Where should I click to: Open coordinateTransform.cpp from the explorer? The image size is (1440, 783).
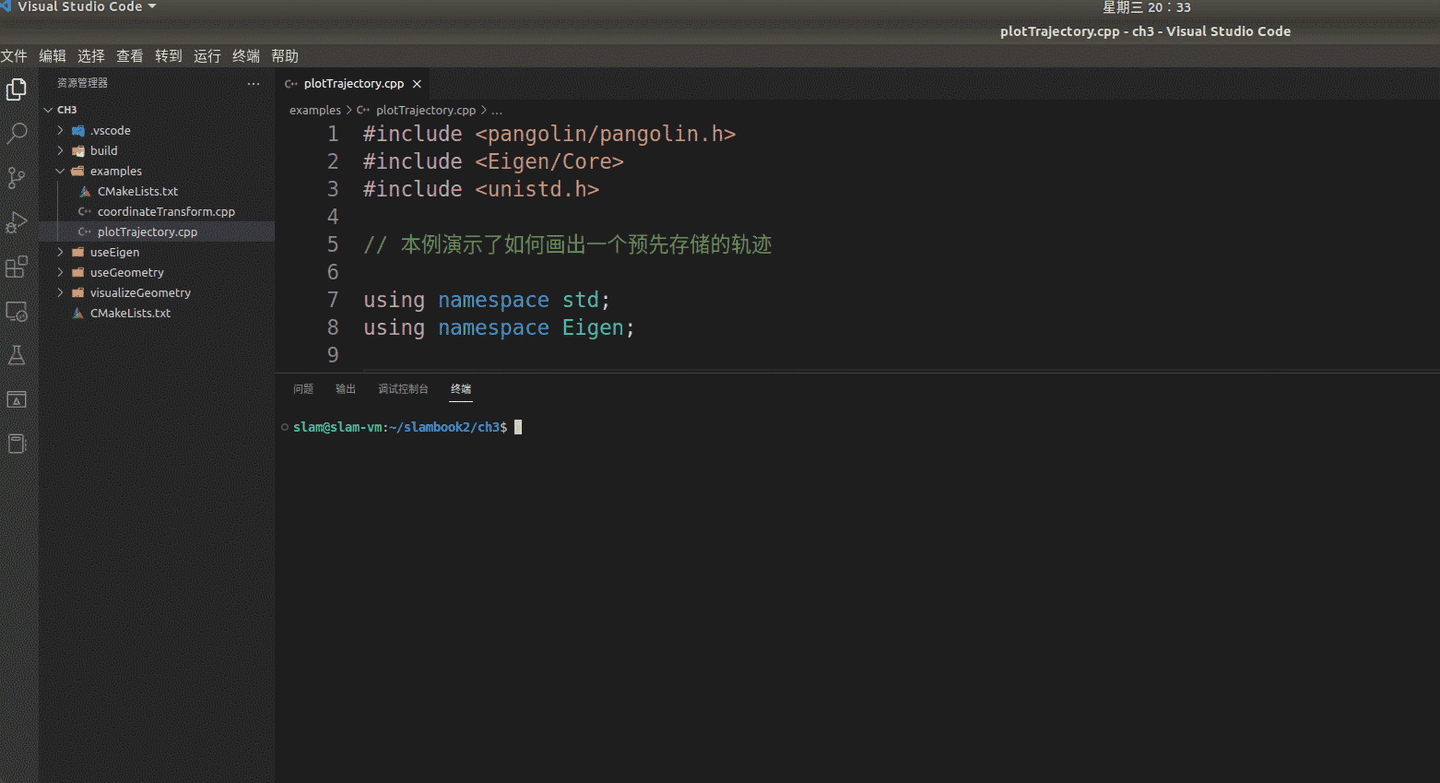coord(165,211)
